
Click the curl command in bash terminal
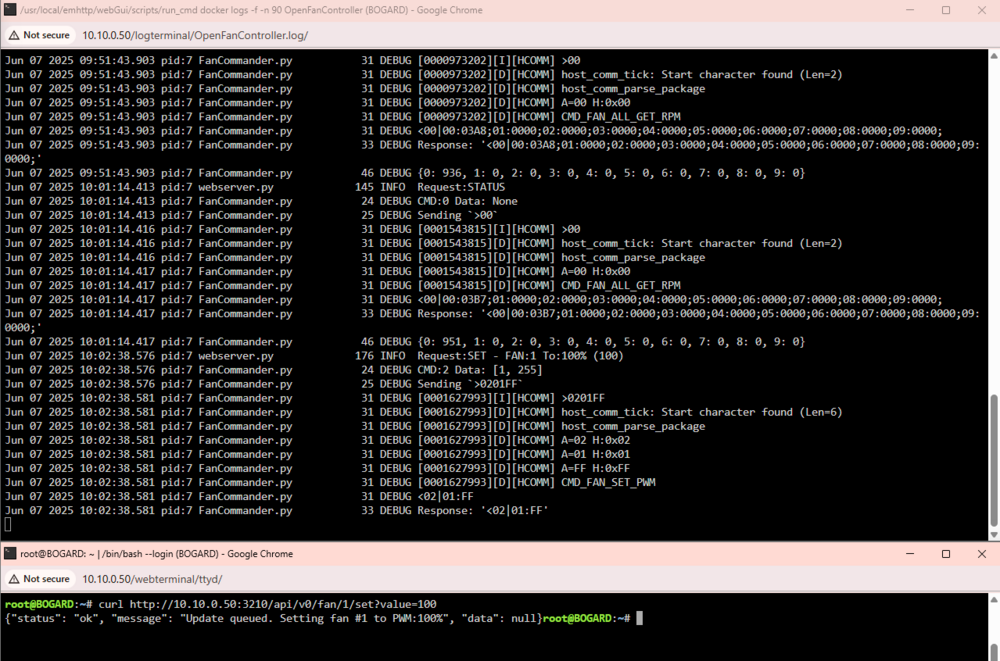click(267, 604)
